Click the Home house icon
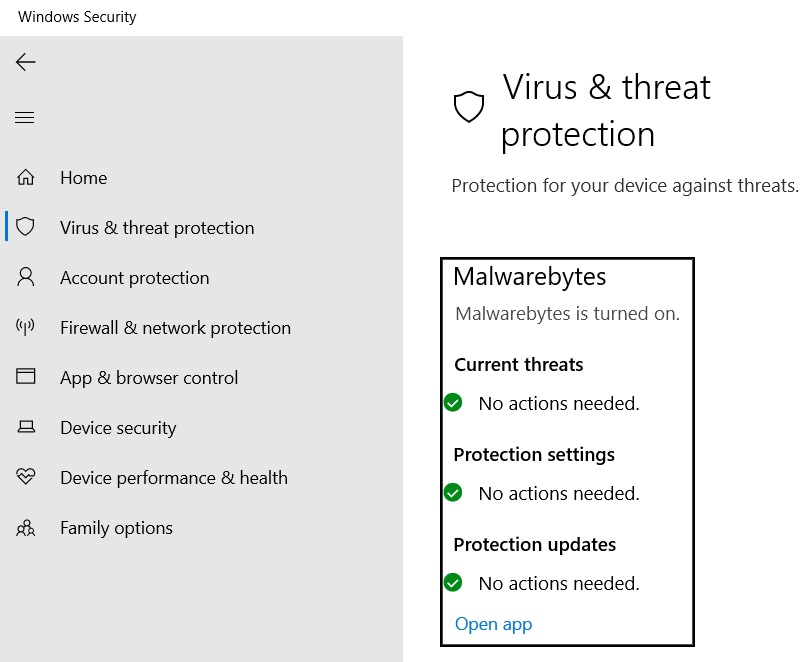 (25, 177)
